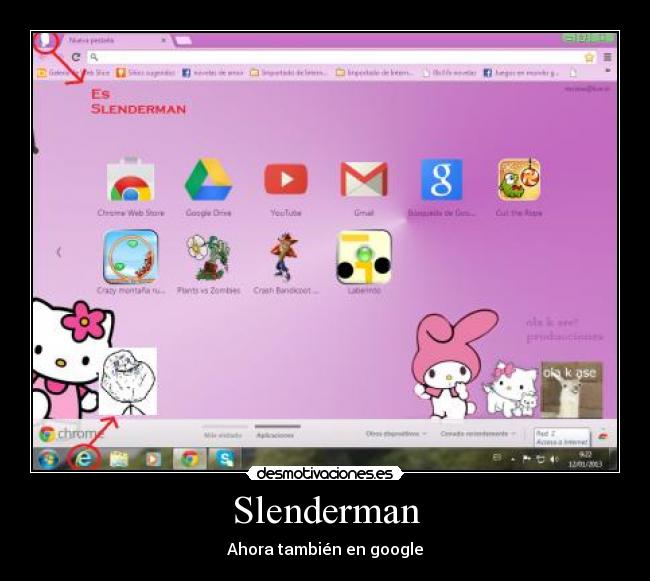Open the novelas de amor Facebook bookmark

click(x=213, y=73)
